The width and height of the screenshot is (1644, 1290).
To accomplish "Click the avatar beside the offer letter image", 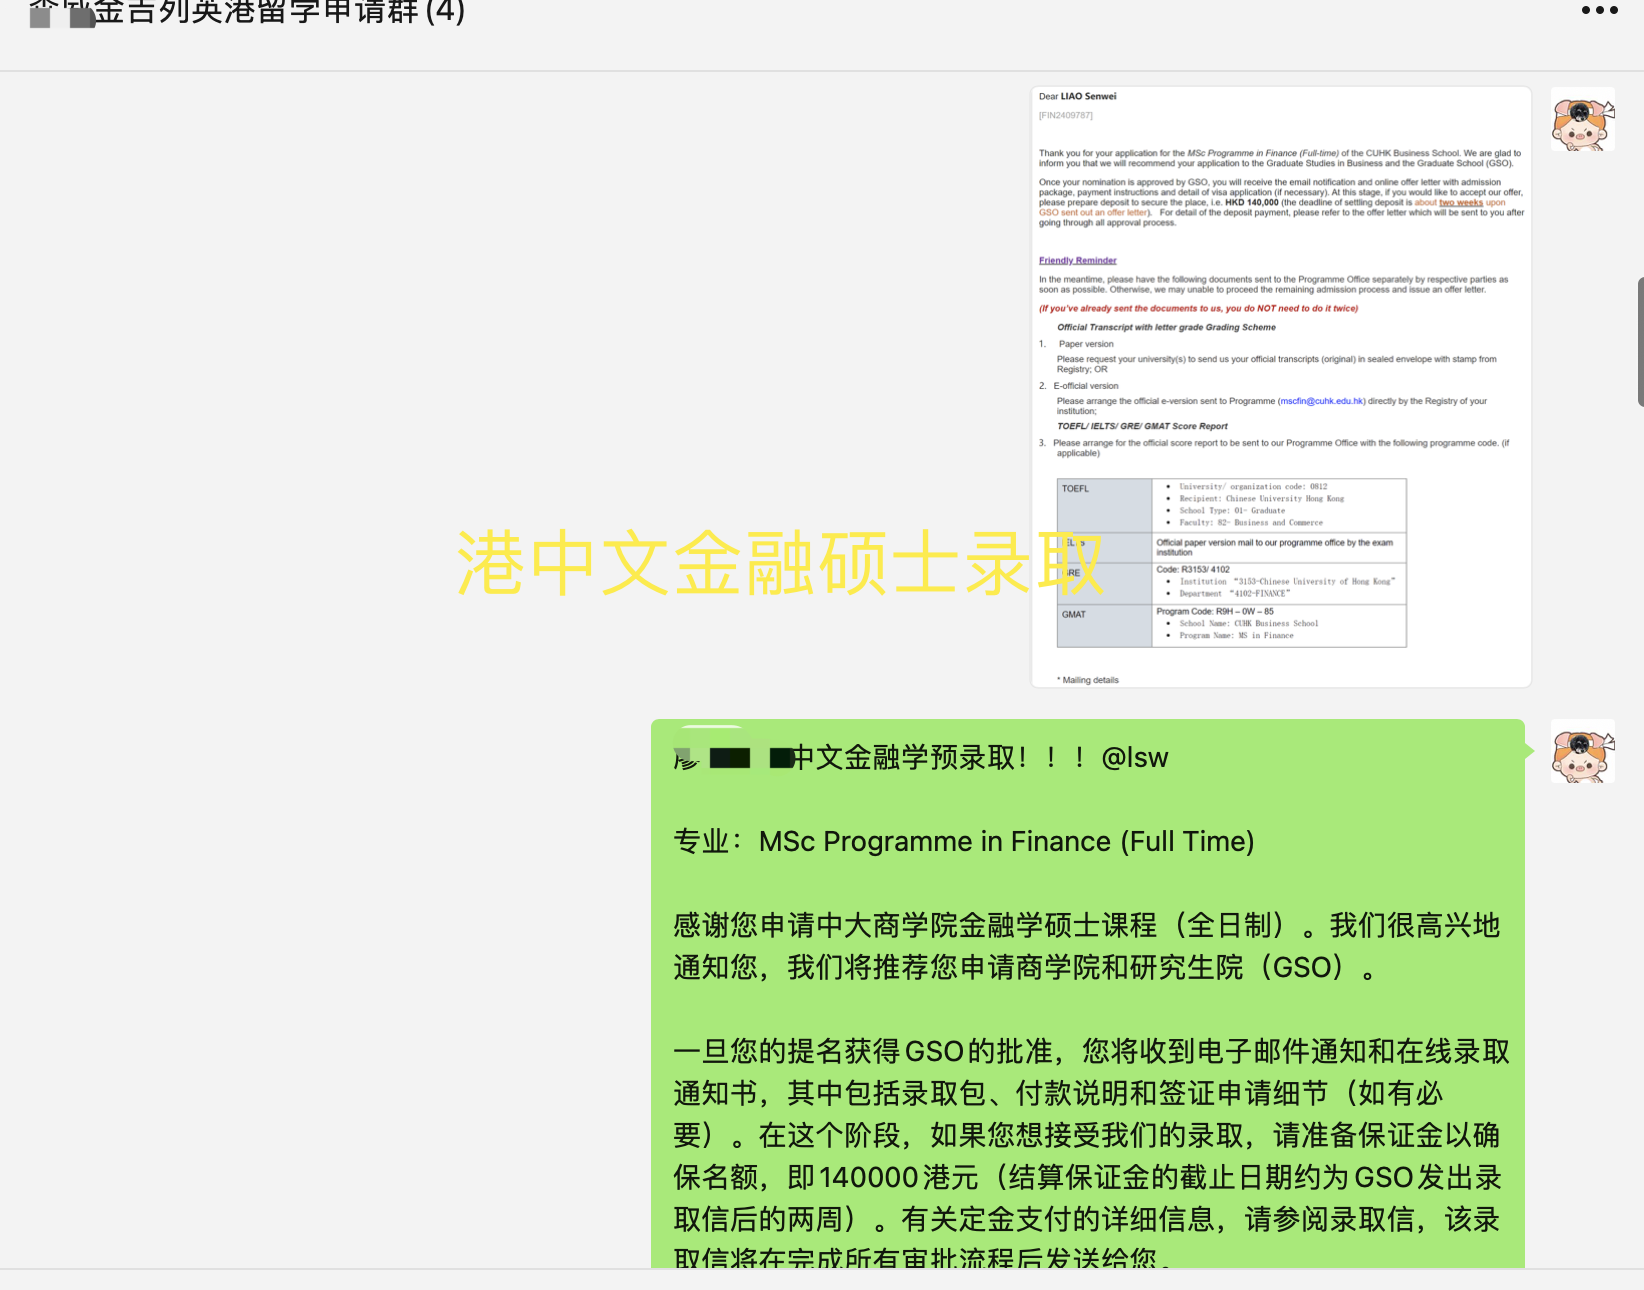I will click(x=1582, y=120).
